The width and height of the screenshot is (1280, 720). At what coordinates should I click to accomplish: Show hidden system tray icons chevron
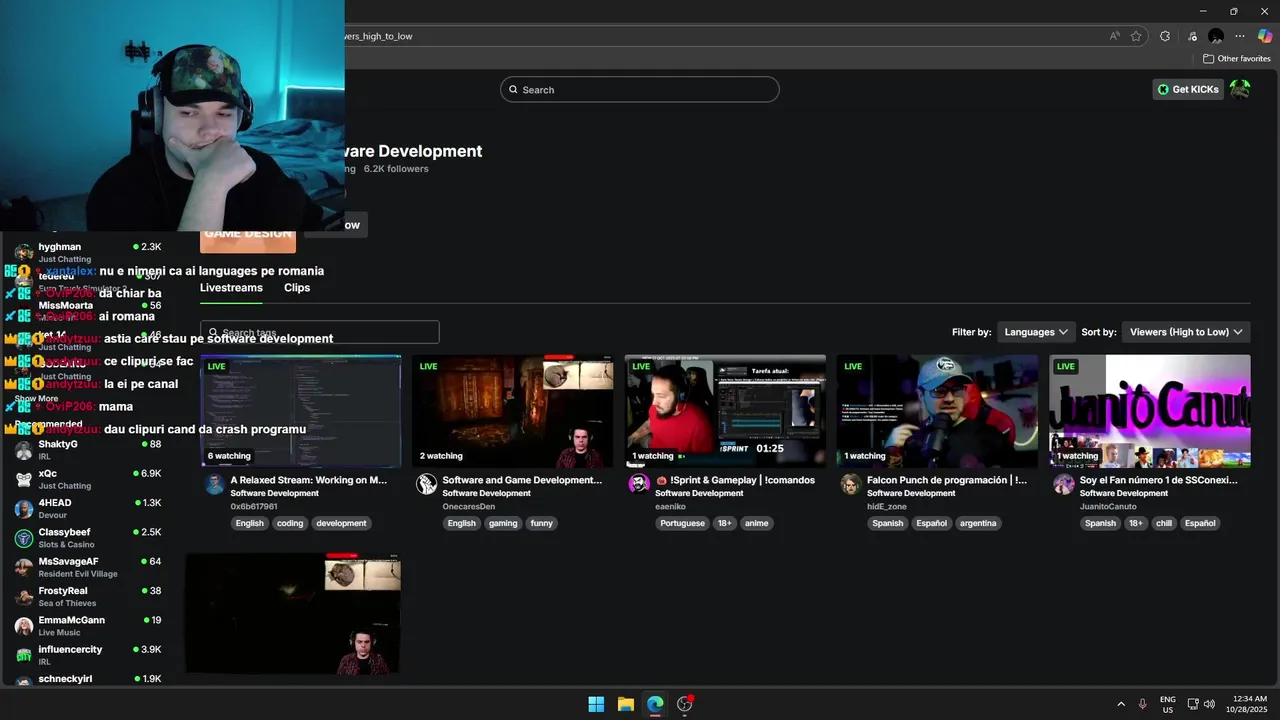coord(1121,704)
